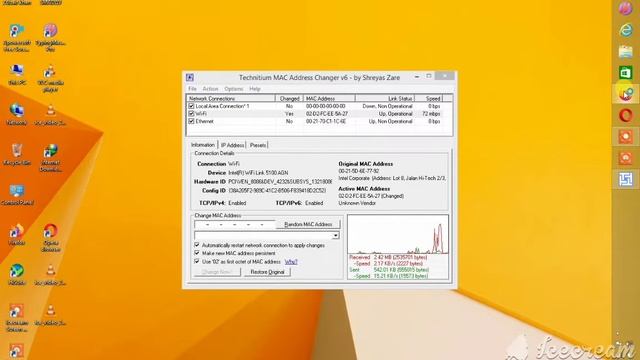
Task: Open the Help menu
Action: (255, 89)
